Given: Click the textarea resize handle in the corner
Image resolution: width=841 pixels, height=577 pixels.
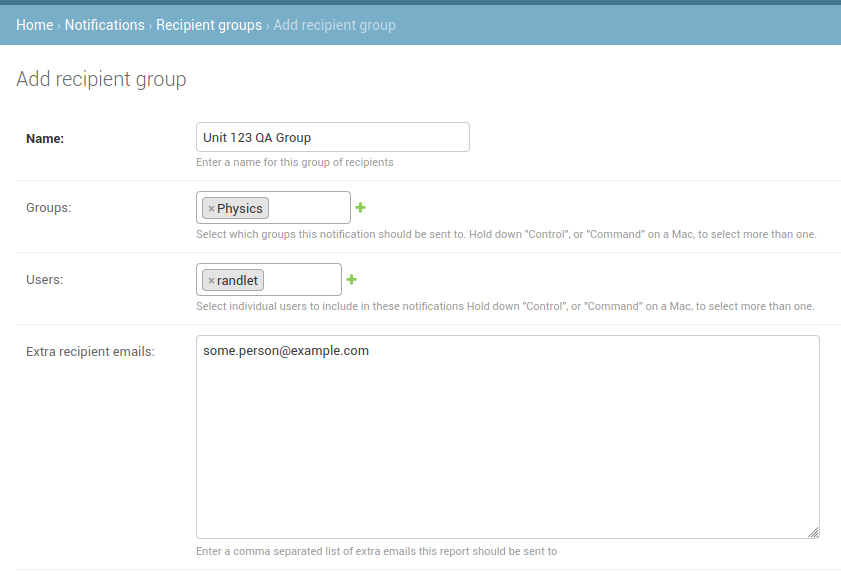Looking at the screenshot, I should [x=813, y=532].
